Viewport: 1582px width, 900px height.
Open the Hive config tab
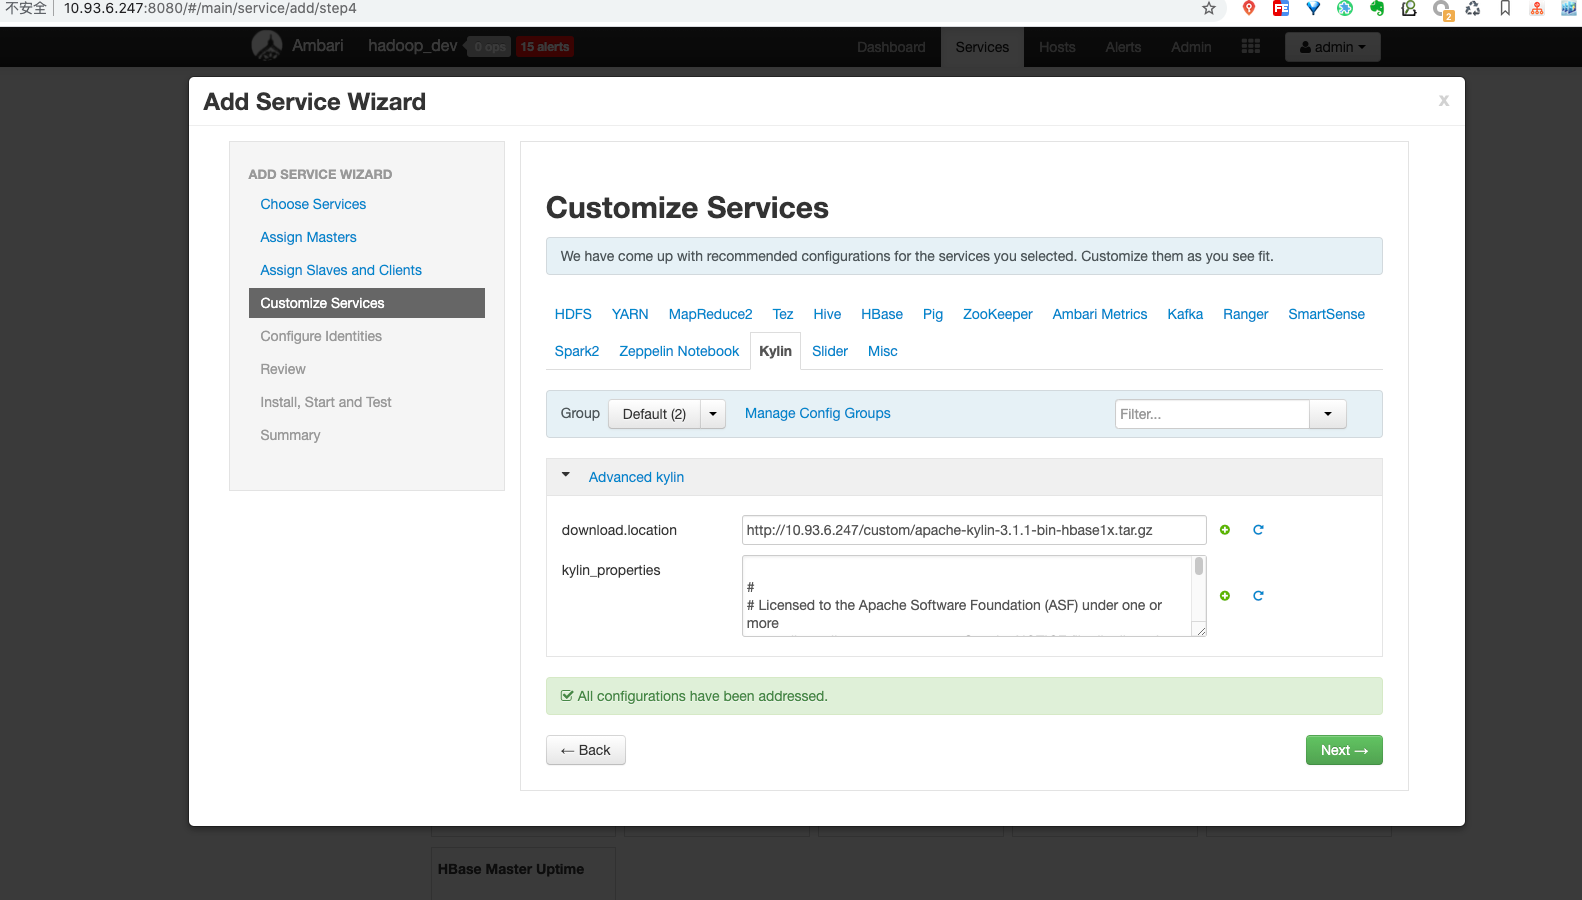[827, 314]
